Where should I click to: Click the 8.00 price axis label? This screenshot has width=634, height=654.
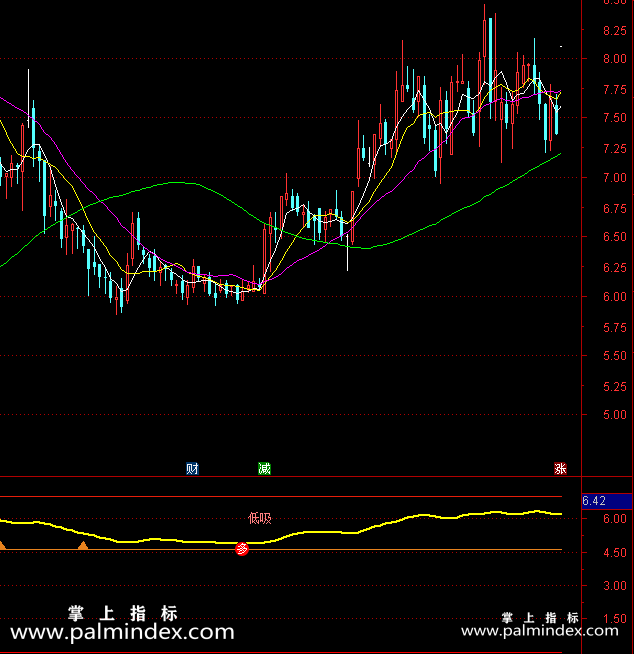point(614,59)
